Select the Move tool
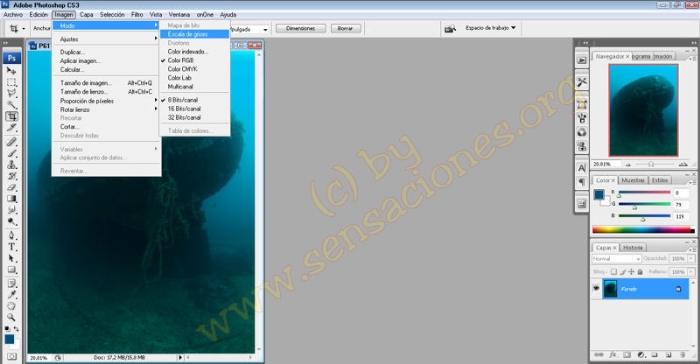 12,71
